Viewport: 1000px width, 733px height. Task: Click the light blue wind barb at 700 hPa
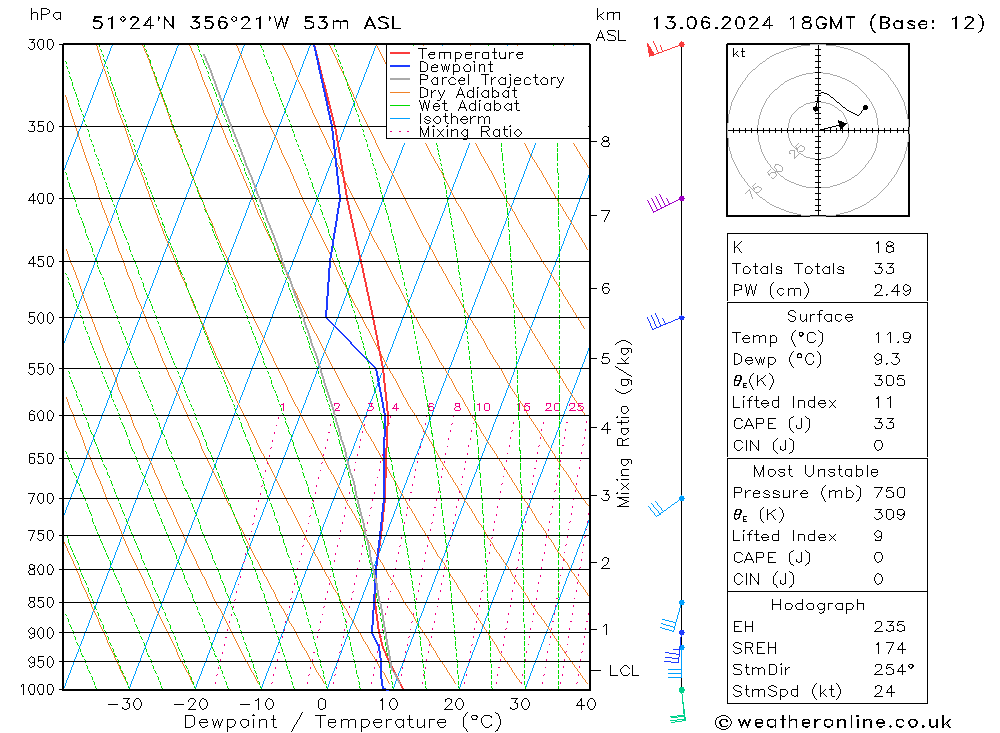click(x=666, y=506)
